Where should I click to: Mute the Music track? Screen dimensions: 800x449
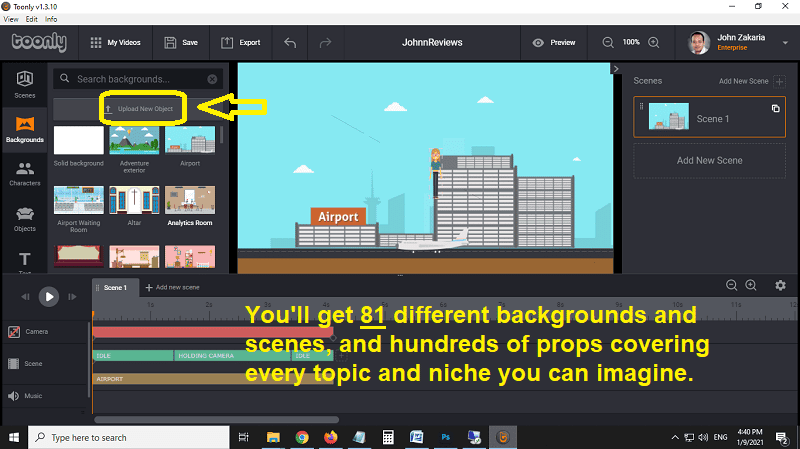(x=14, y=396)
